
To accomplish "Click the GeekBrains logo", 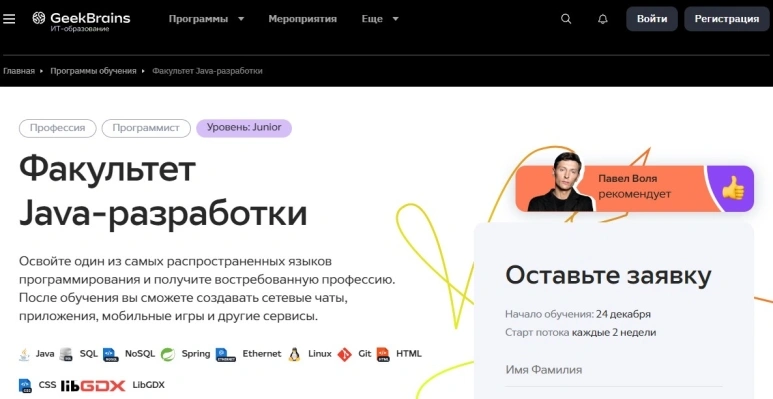I will [x=81, y=21].
